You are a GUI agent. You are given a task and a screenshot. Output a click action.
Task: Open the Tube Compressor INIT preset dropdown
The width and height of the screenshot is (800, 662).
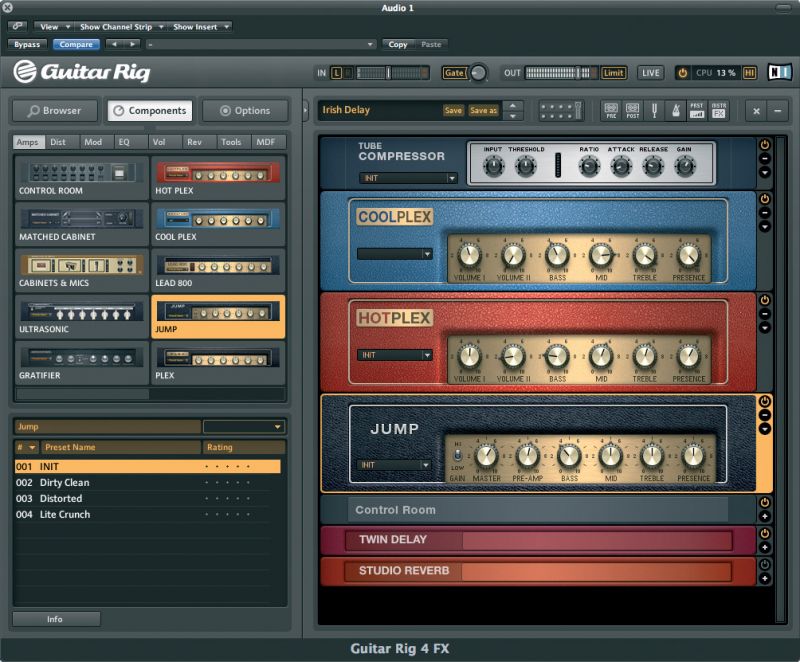click(x=408, y=178)
